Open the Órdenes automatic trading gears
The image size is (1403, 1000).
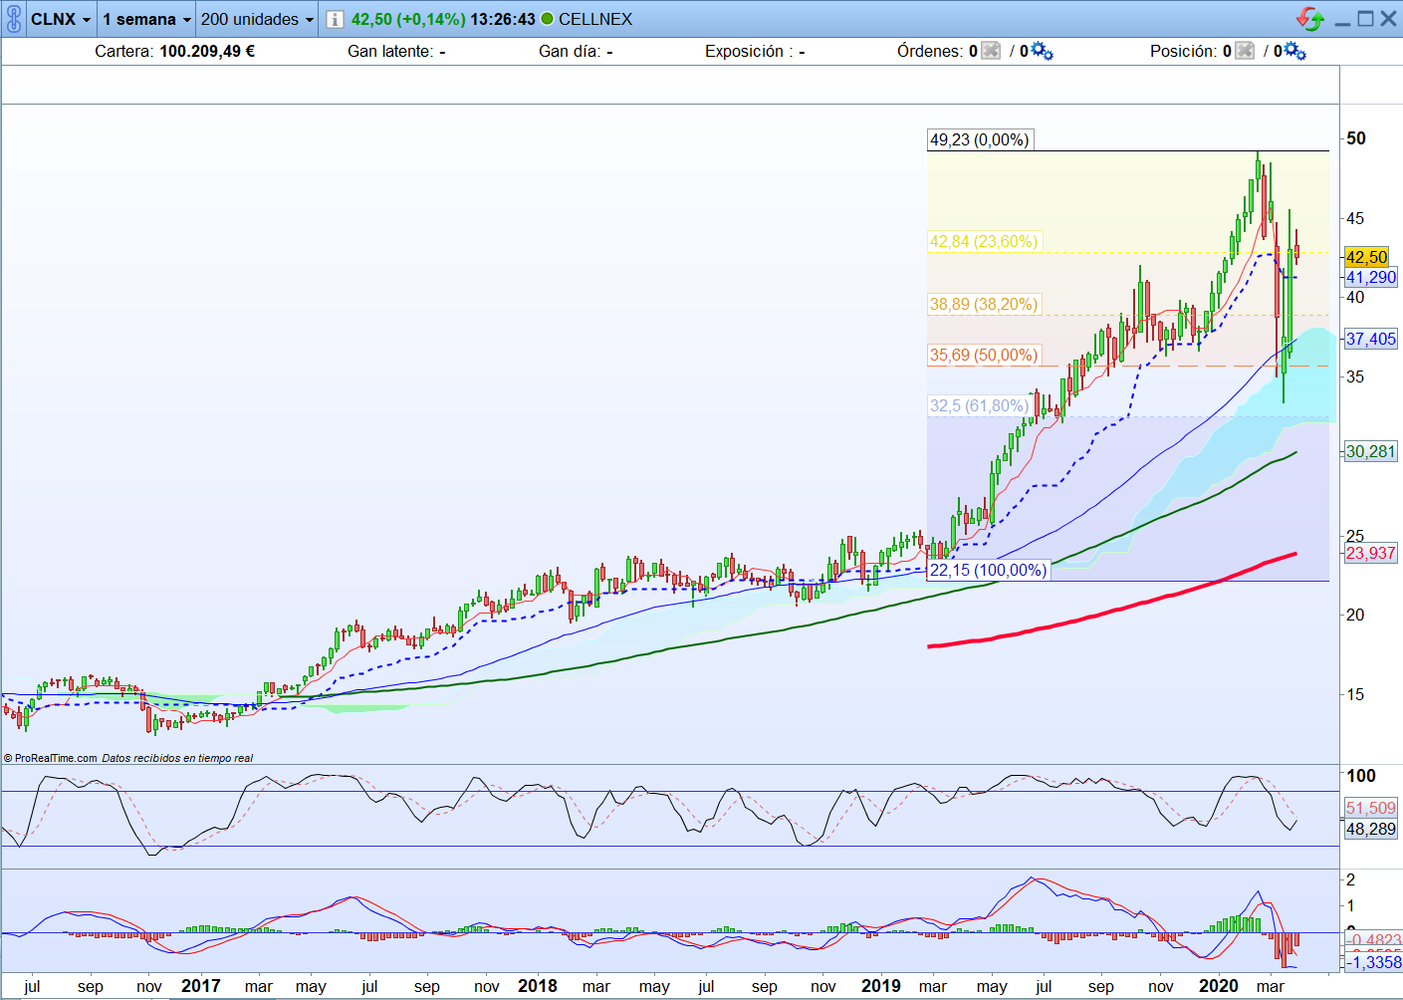pos(1041,51)
